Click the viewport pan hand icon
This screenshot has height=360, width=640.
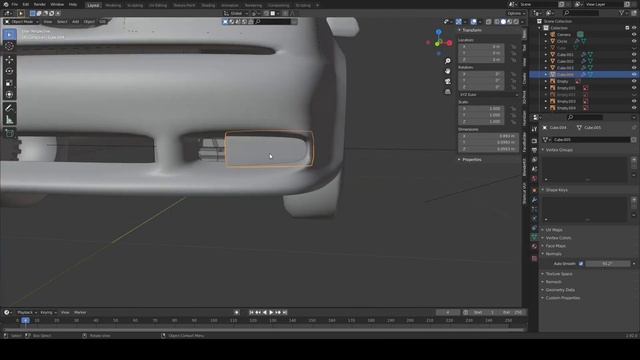pos(448,71)
